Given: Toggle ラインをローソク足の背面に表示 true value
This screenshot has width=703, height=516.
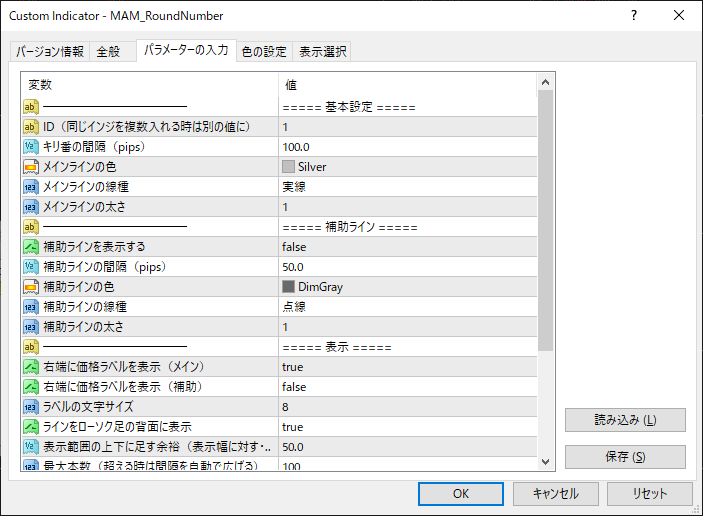Looking at the screenshot, I should pos(408,427).
